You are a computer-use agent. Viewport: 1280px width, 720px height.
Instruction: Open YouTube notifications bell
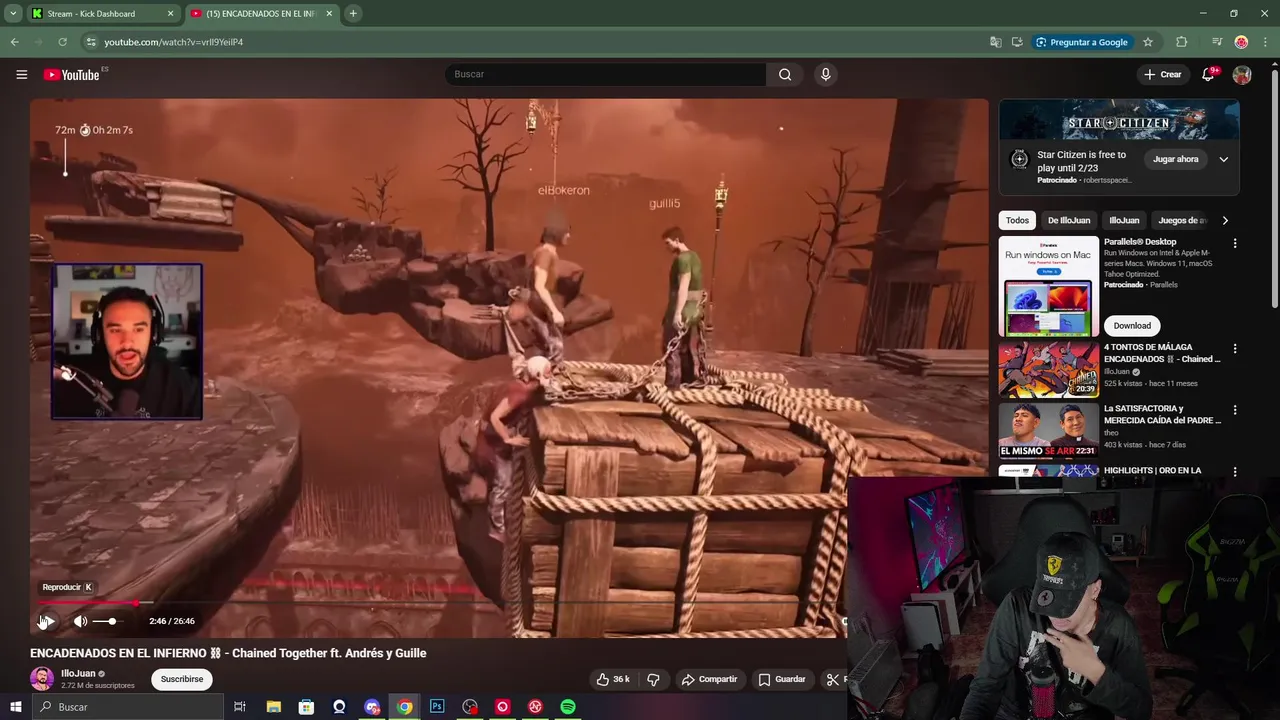(x=1208, y=74)
